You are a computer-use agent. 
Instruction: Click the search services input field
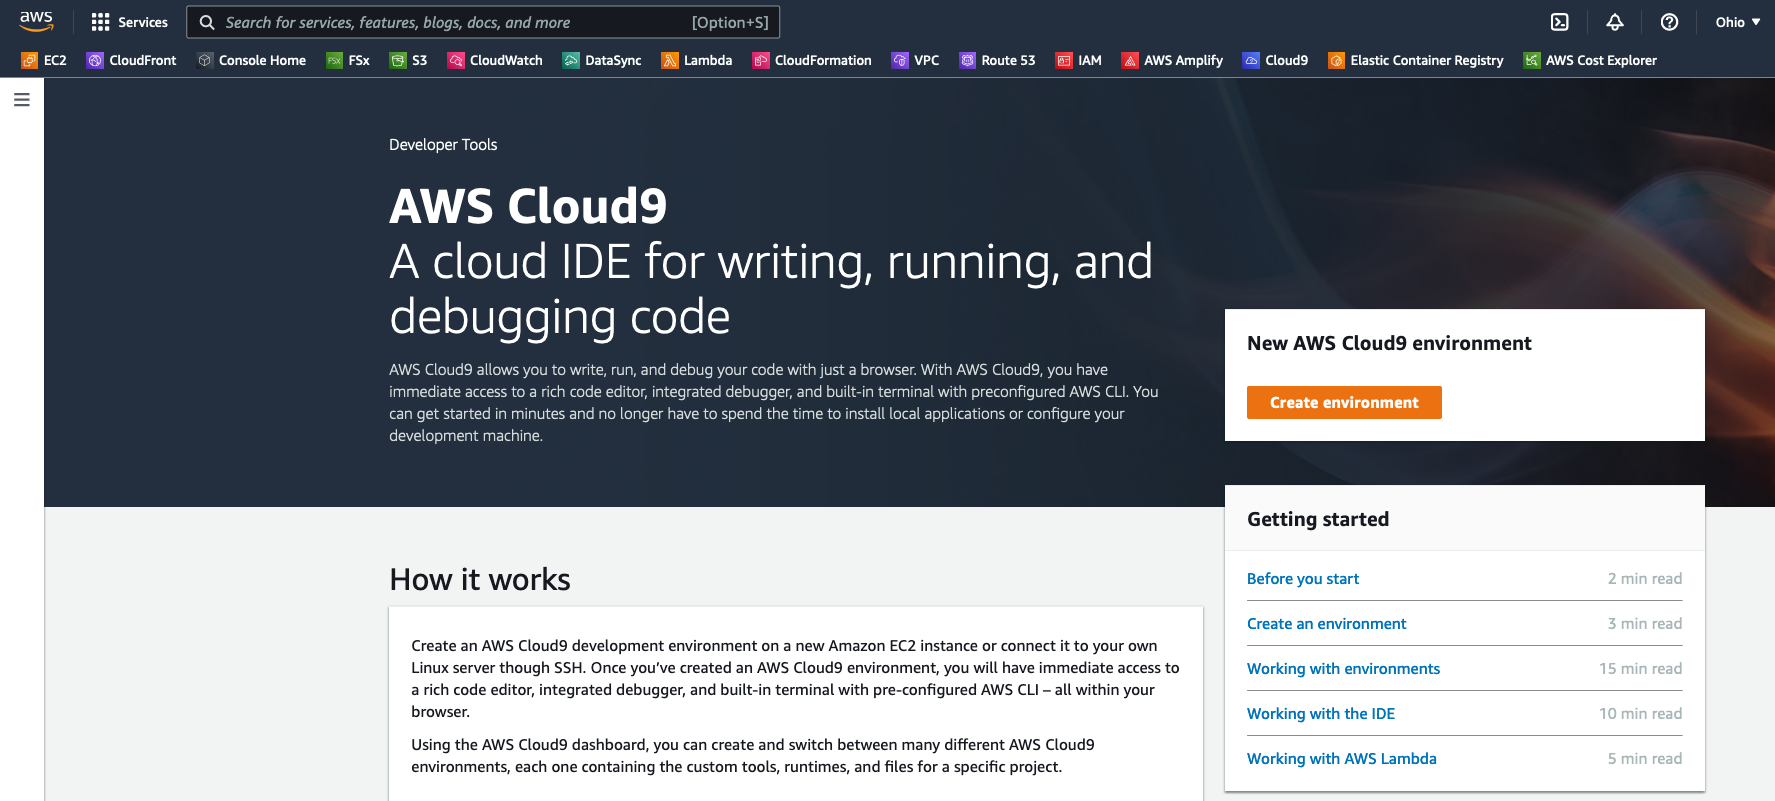pyautogui.click(x=483, y=22)
